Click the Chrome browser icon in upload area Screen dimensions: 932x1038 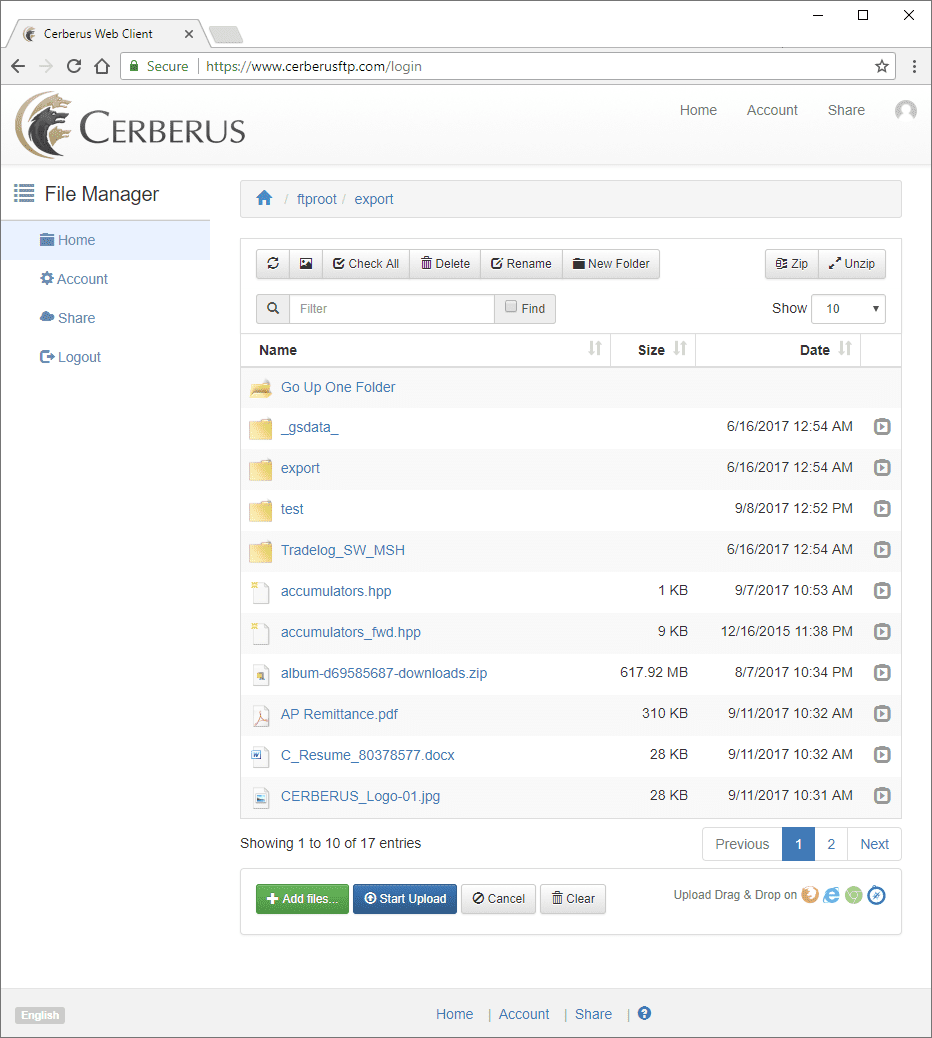point(854,895)
